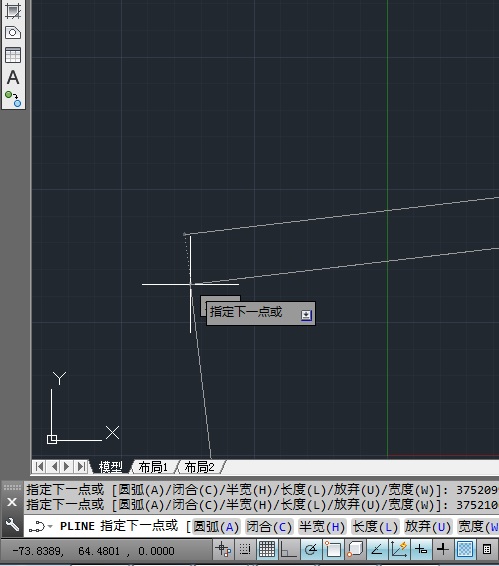Image resolution: width=499 pixels, height=566 pixels.
Task: Choose the 闭合(C) command option
Action: click(x=269, y=527)
